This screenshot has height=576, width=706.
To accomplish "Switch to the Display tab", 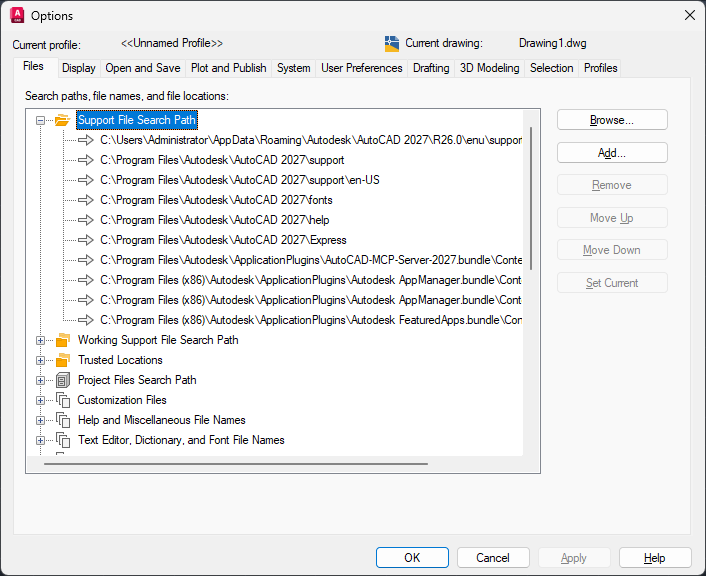I will 79,68.
